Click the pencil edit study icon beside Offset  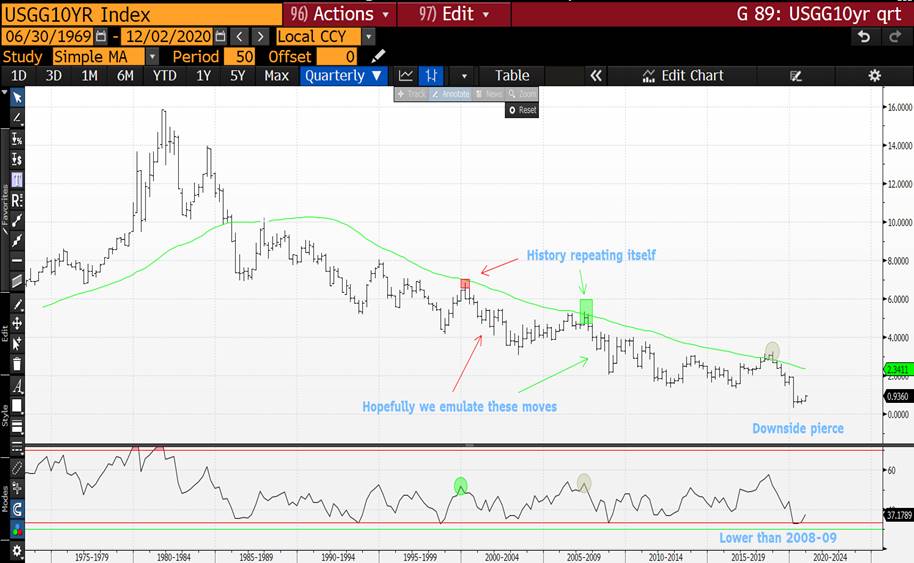378,56
